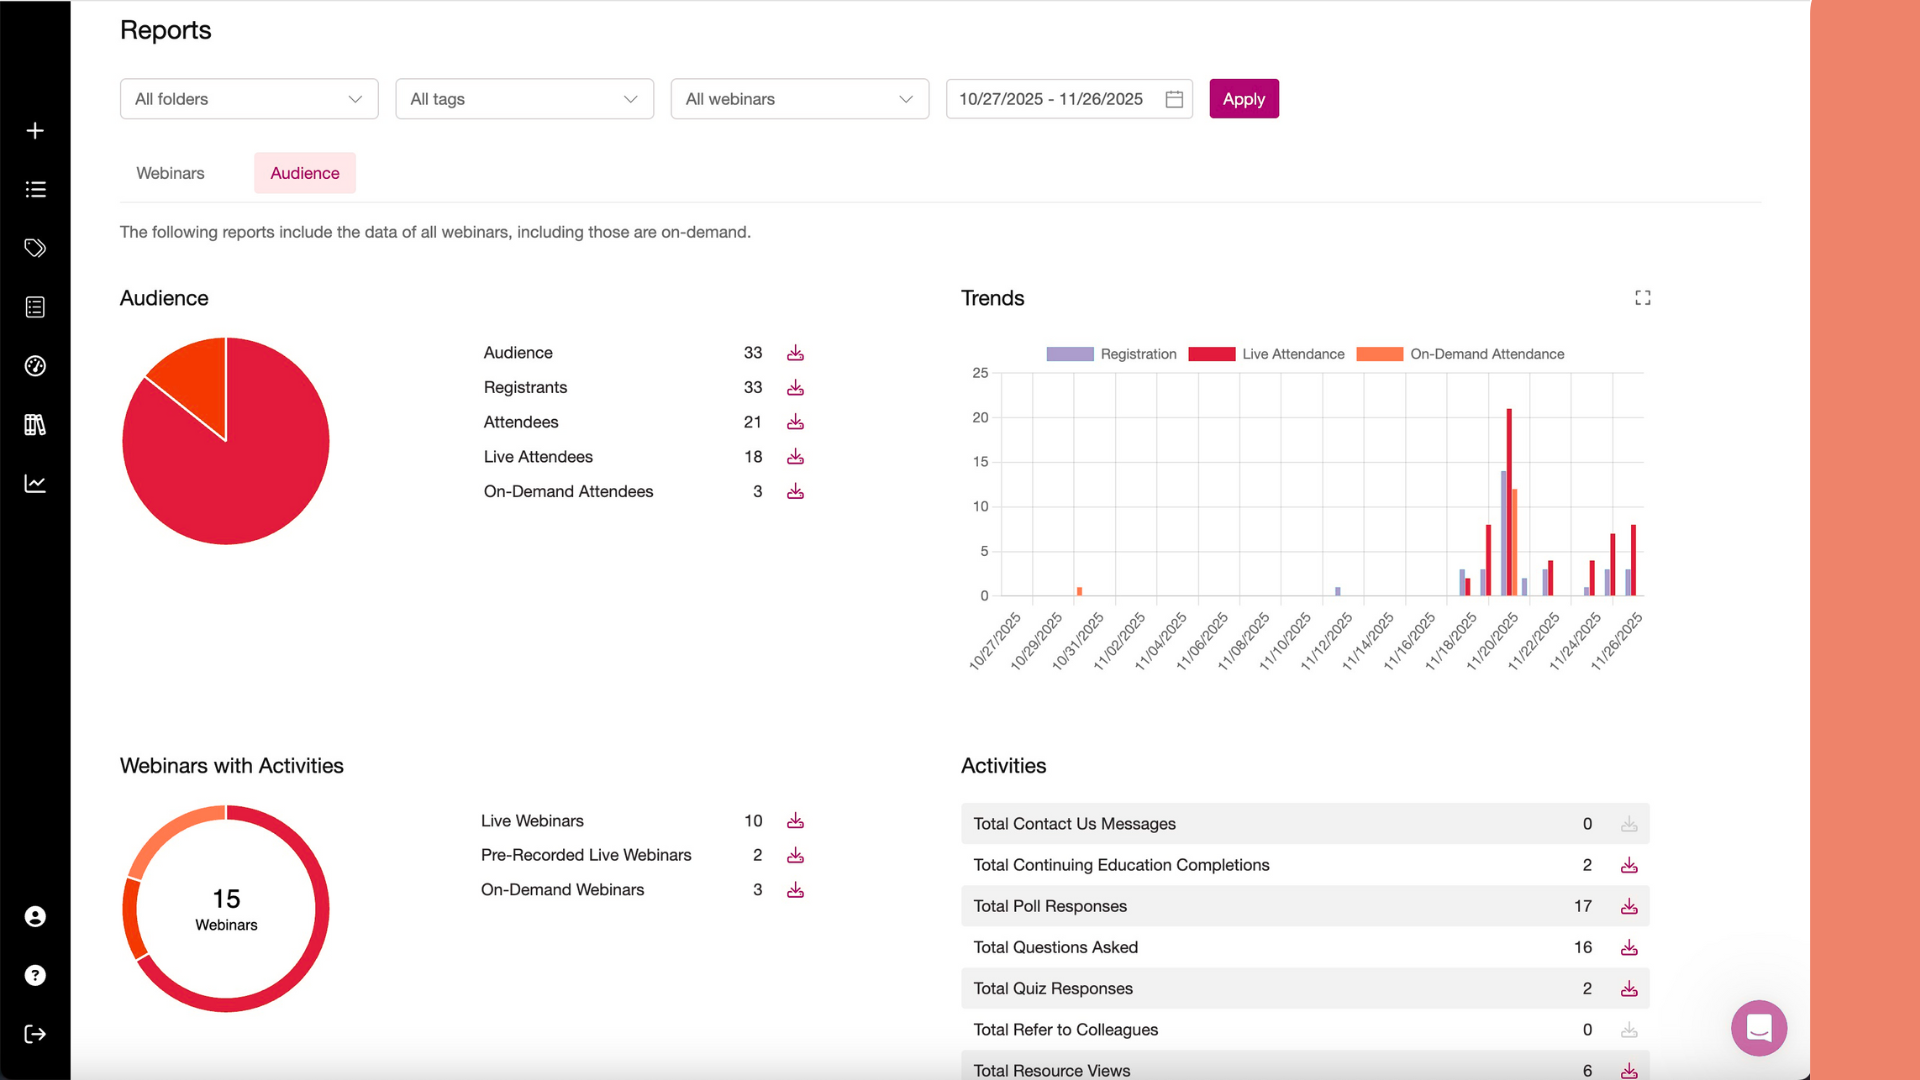The width and height of the screenshot is (1920, 1080).
Task: Open the date range picker field
Action: pos(1068,98)
